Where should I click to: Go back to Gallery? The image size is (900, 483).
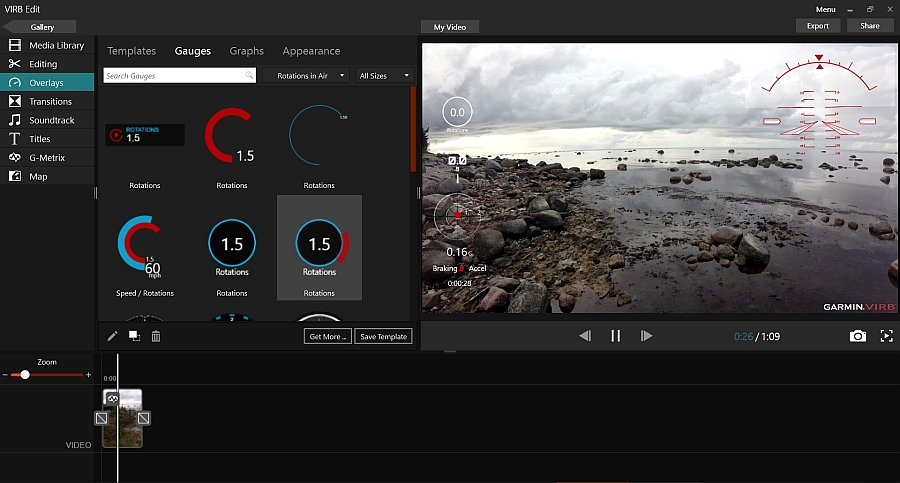coord(40,27)
